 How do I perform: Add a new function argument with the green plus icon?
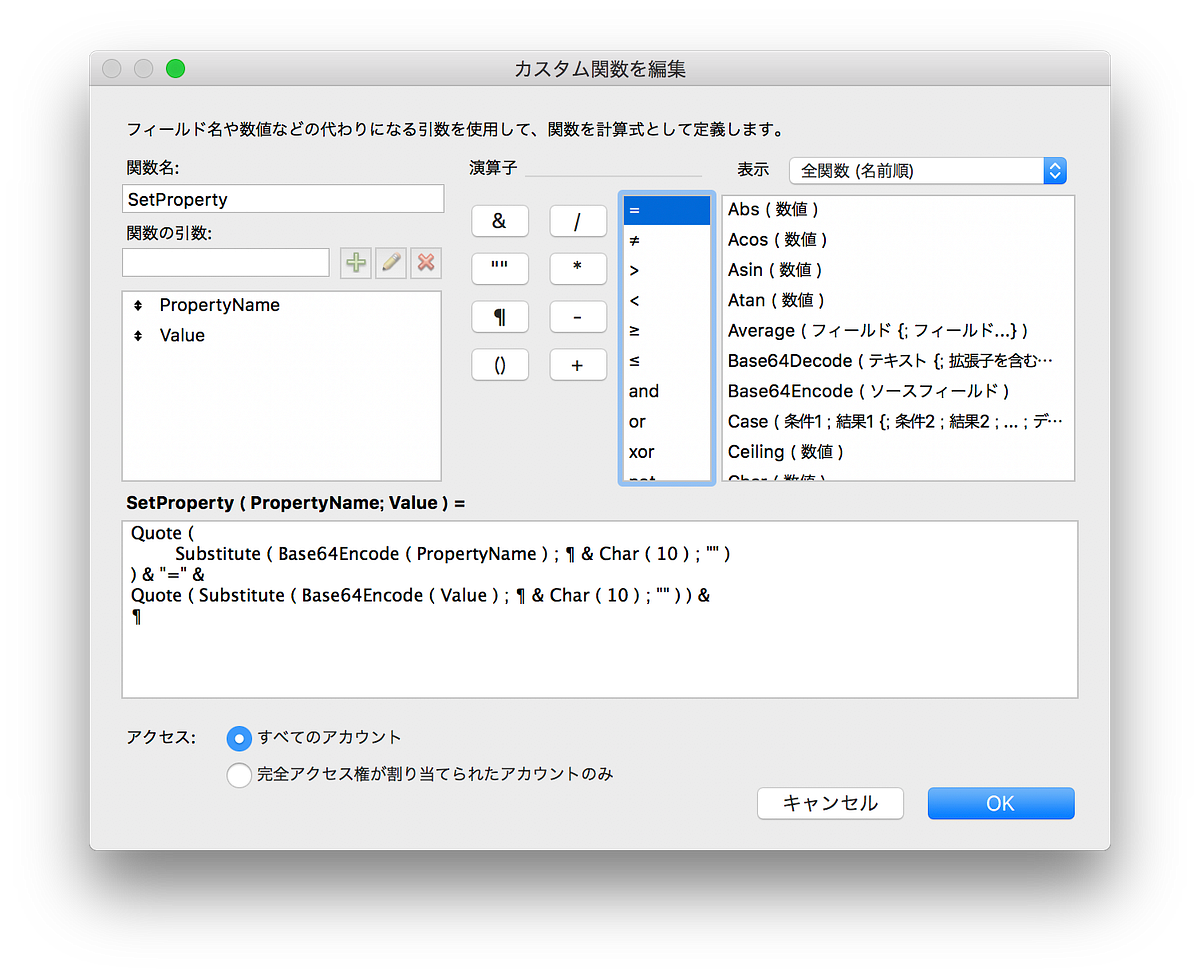point(355,262)
